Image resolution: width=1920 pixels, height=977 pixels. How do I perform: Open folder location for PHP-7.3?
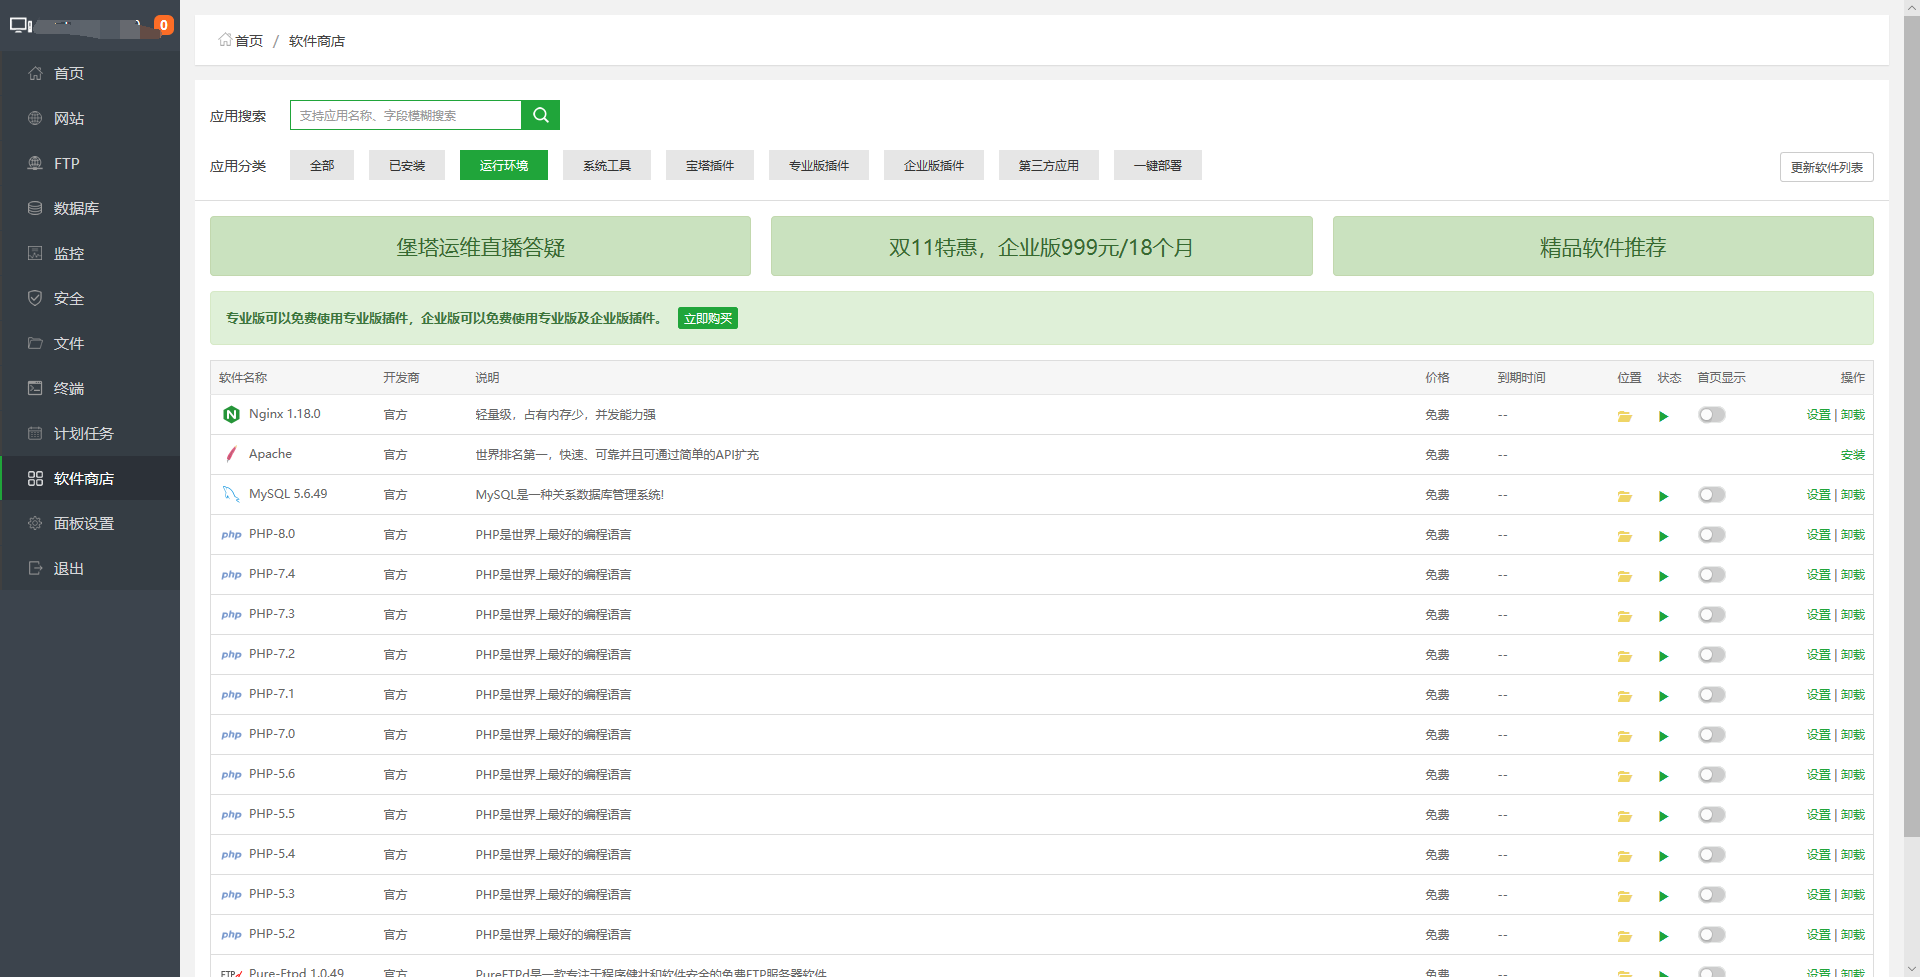pos(1624,616)
